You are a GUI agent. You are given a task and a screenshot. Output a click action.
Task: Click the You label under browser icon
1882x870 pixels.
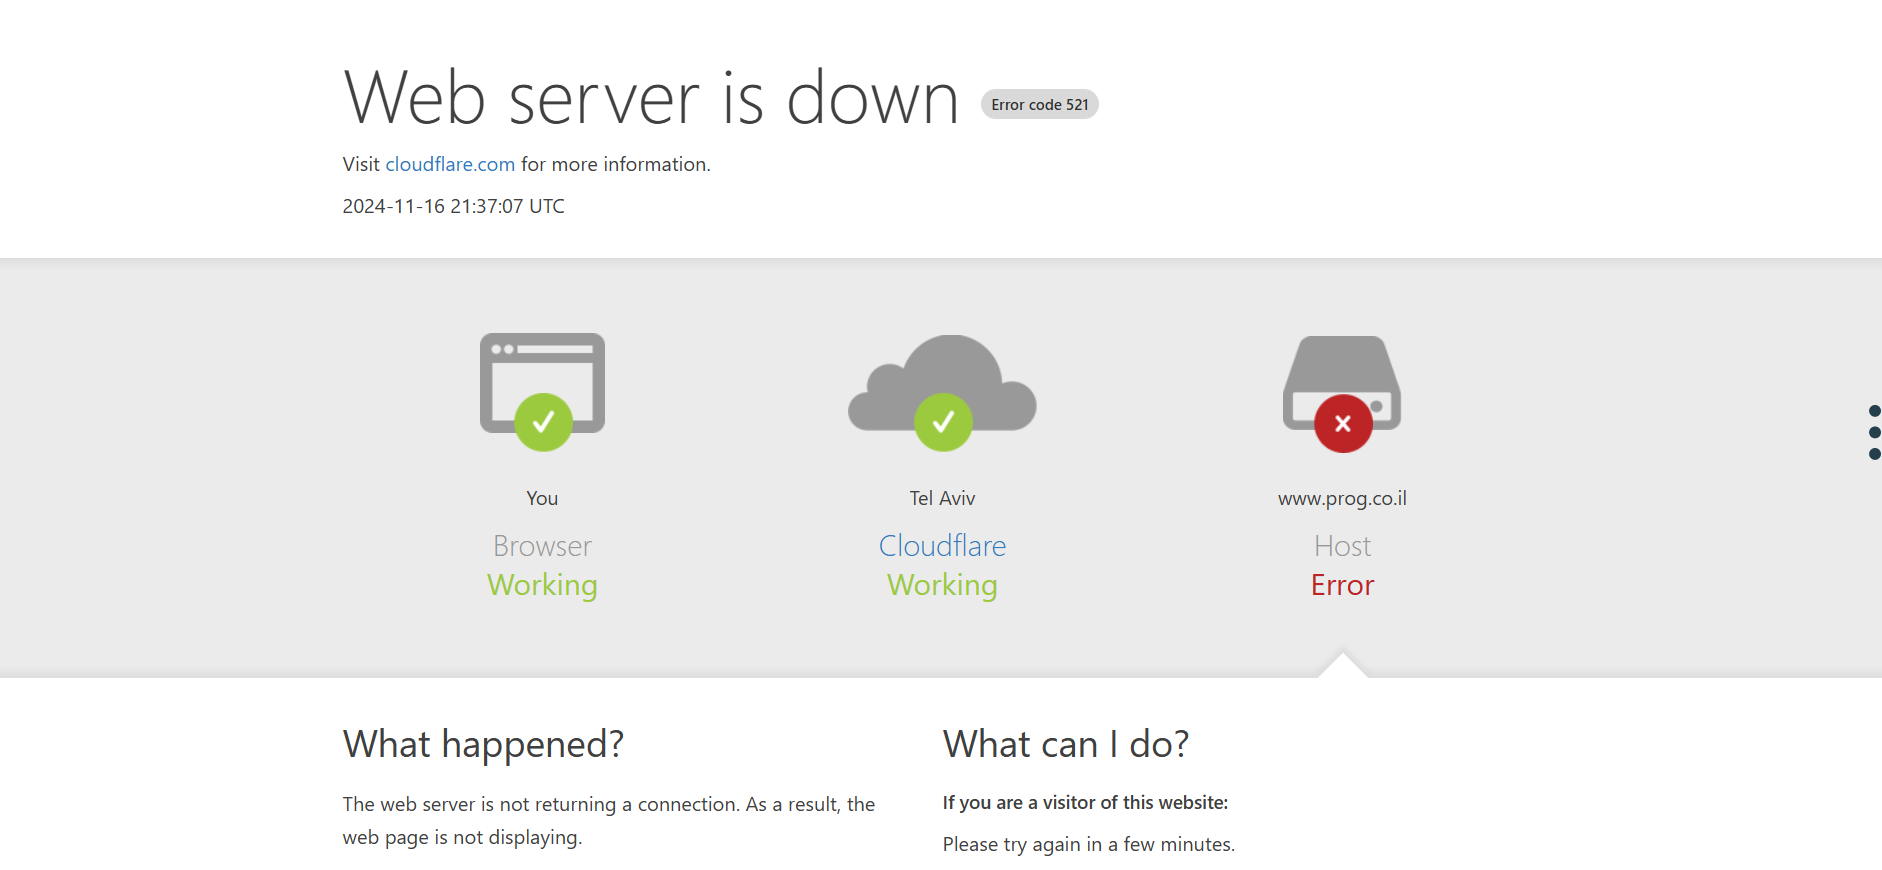542,498
